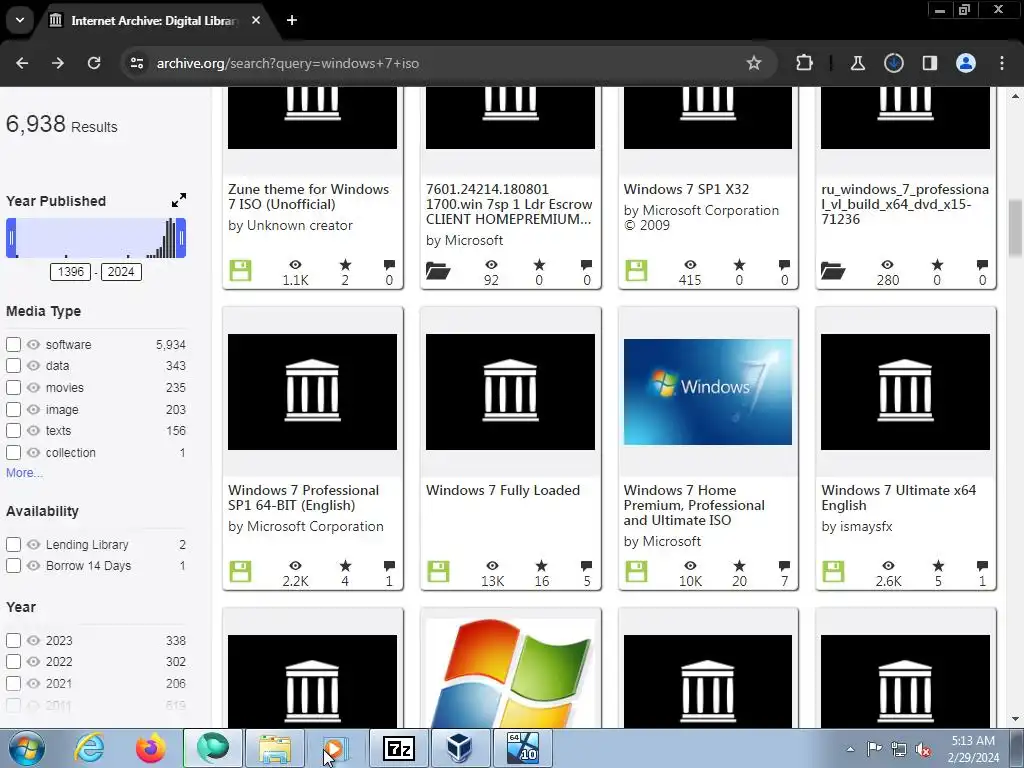Hide movies results with the eye icon
Image resolution: width=1024 pixels, height=768 pixels.
pyautogui.click(x=33, y=387)
